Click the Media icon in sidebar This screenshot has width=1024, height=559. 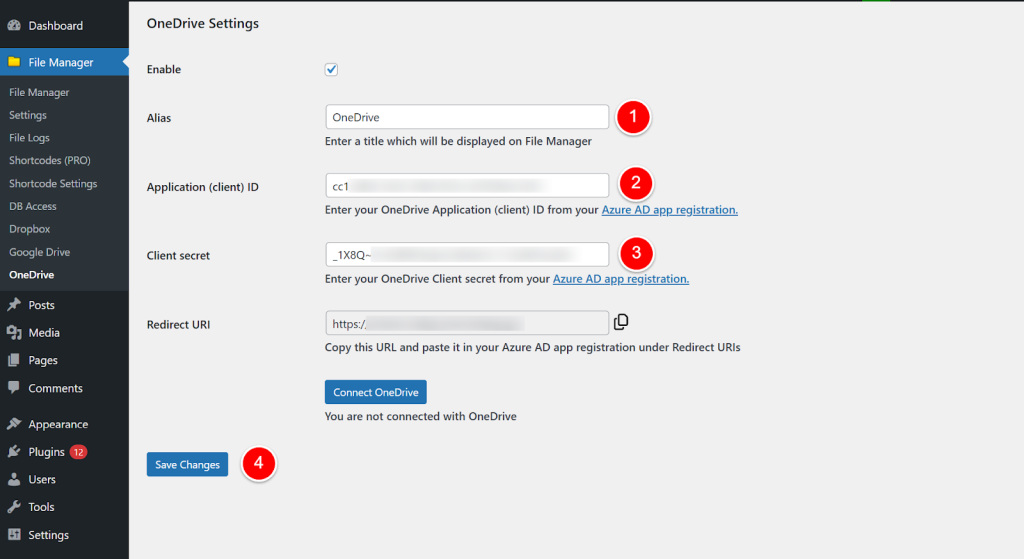tap(14, 332)
